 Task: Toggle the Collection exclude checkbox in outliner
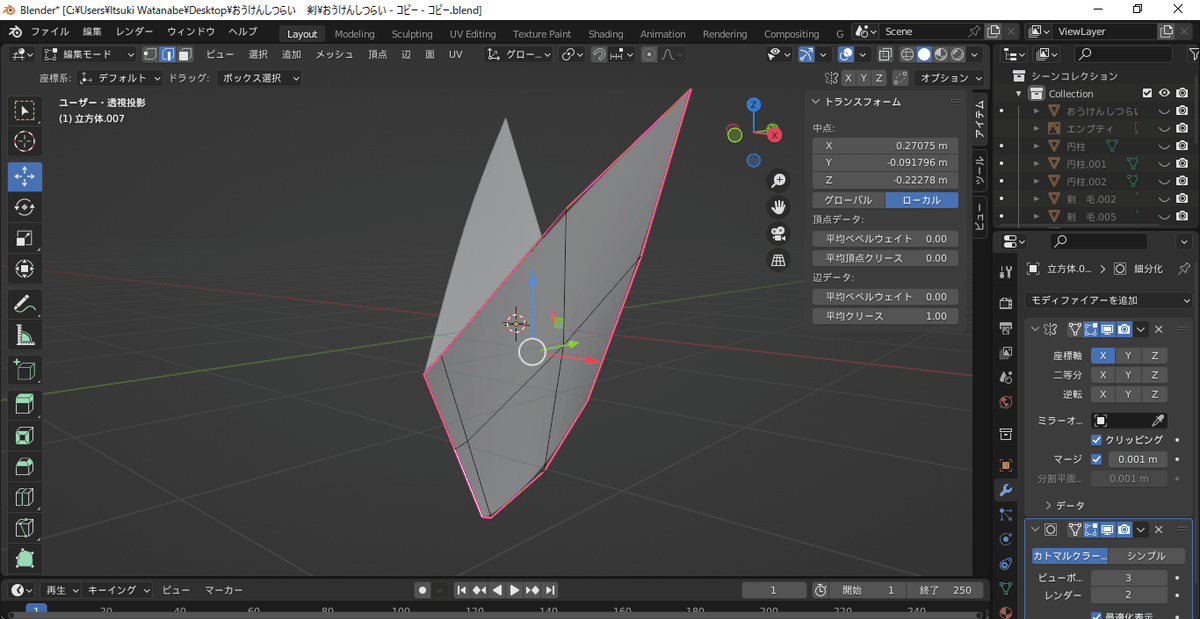point(1148,94)
